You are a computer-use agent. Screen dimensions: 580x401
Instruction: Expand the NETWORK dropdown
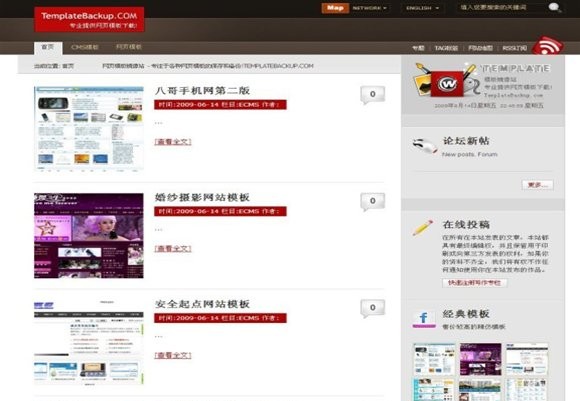coord(370,8)
